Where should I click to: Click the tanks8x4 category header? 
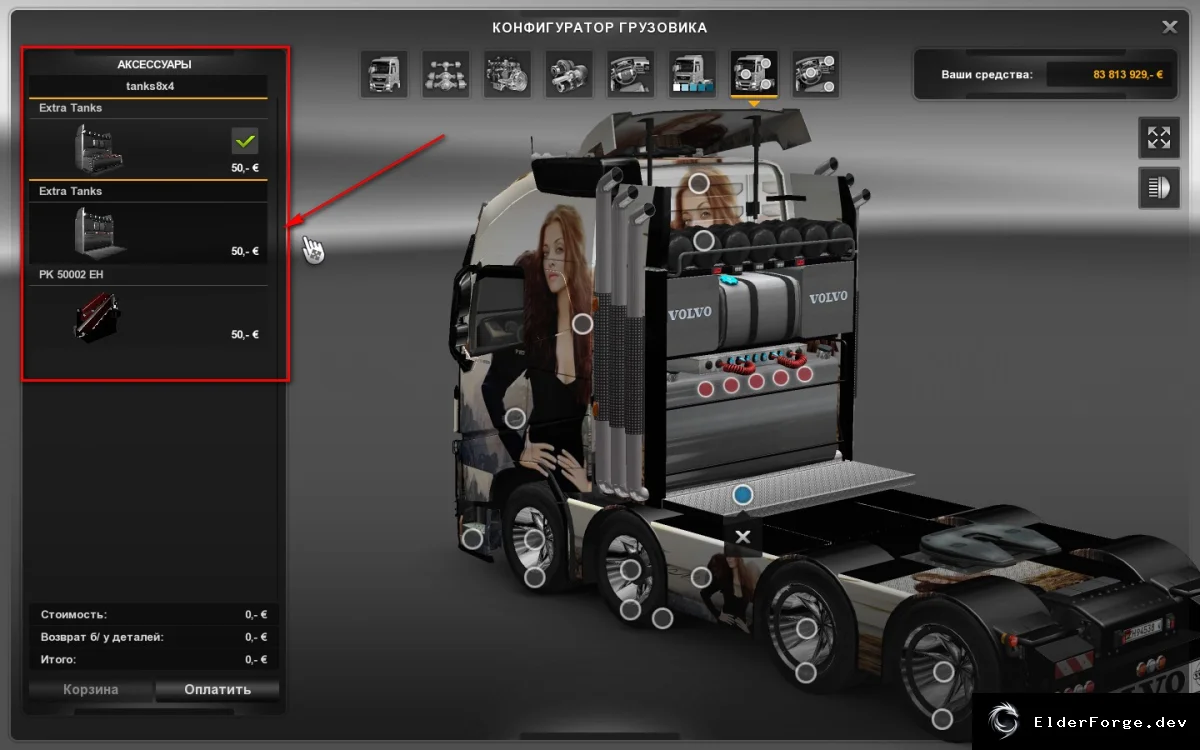148,86
